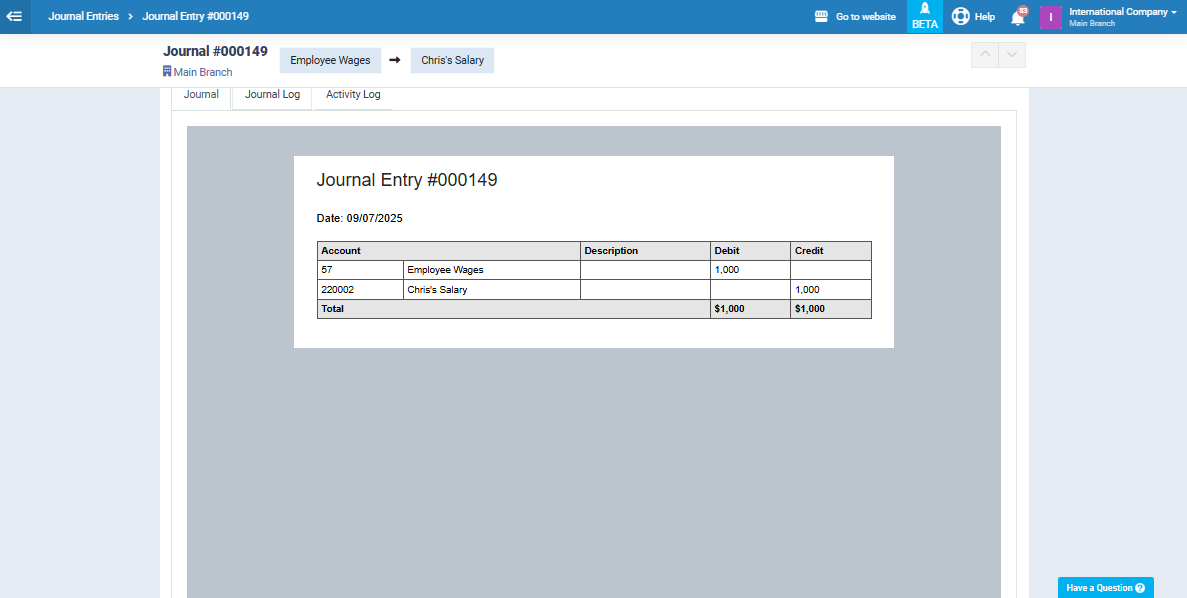This screenshot has width=1187, height=598.
Task: Click the sidebar menu collapse icon
Action: tap(15, 17)
